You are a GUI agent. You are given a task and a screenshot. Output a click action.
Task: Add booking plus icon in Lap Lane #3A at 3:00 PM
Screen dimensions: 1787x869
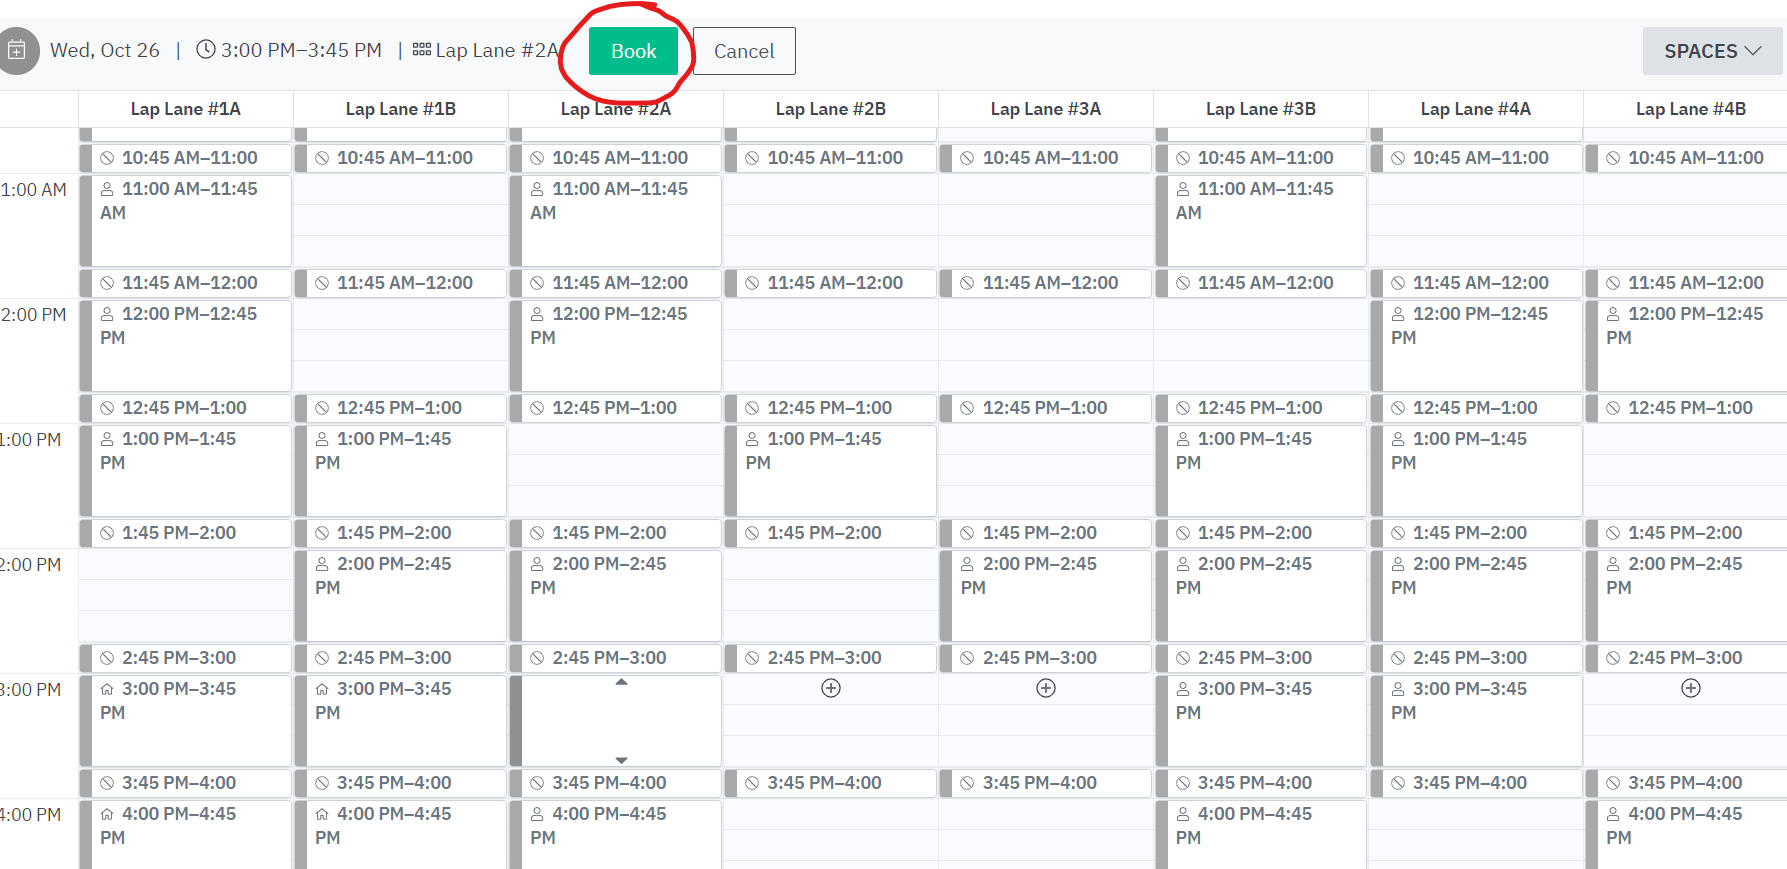[x=1046, y=688]
